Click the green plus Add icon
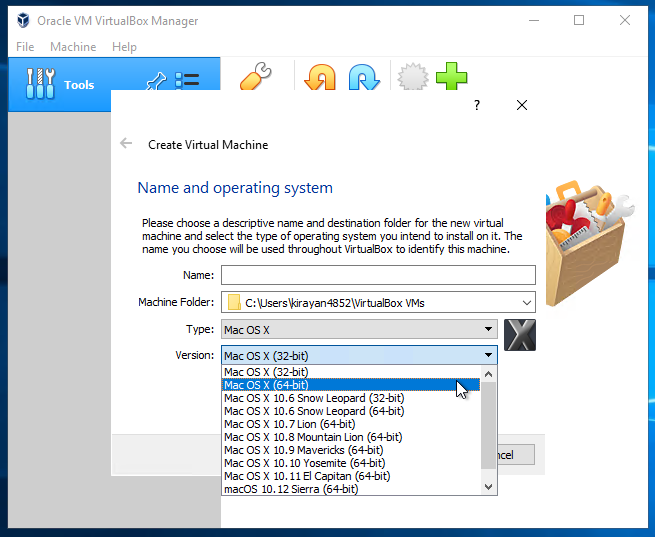This screenshot has width=655, height=537. click(451, 76)
